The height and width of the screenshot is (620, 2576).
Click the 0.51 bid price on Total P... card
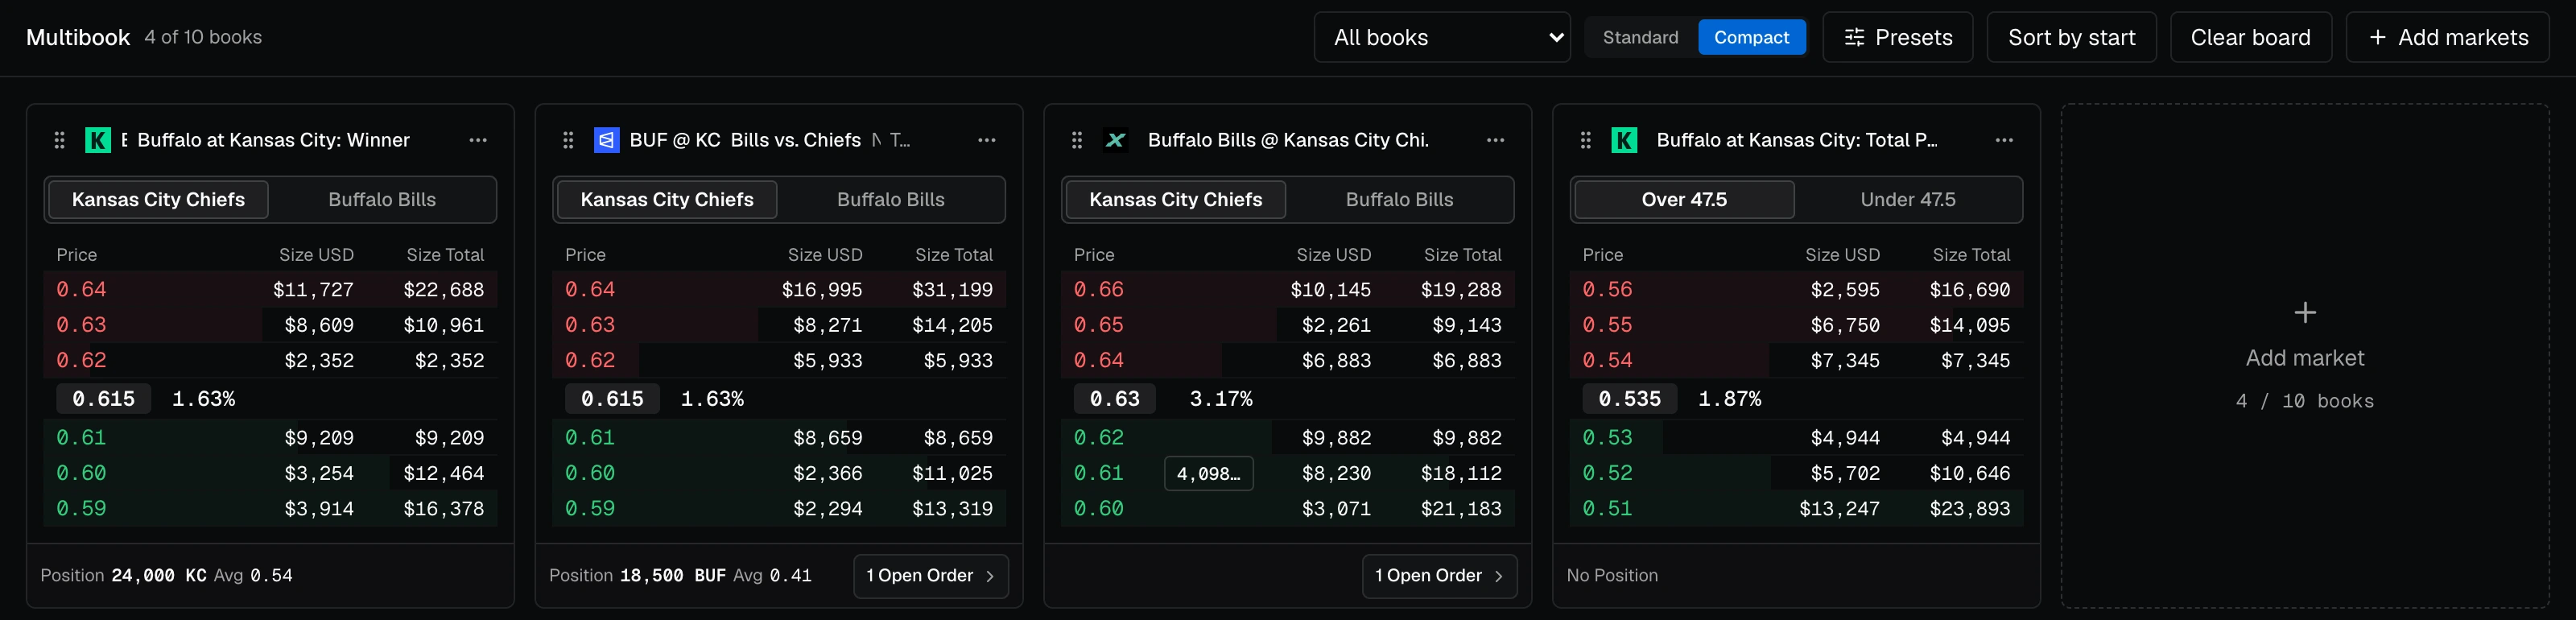click(x=1607, y=508)
